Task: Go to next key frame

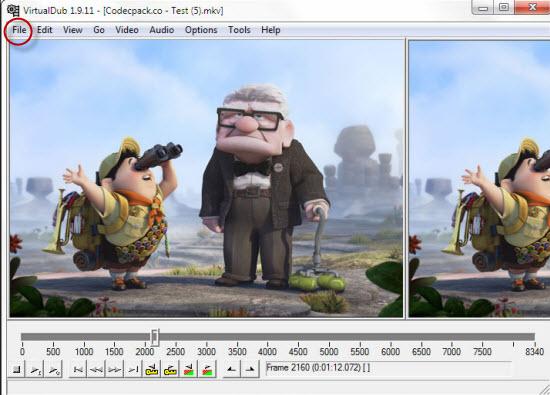Action: click(x=170, y=369)
